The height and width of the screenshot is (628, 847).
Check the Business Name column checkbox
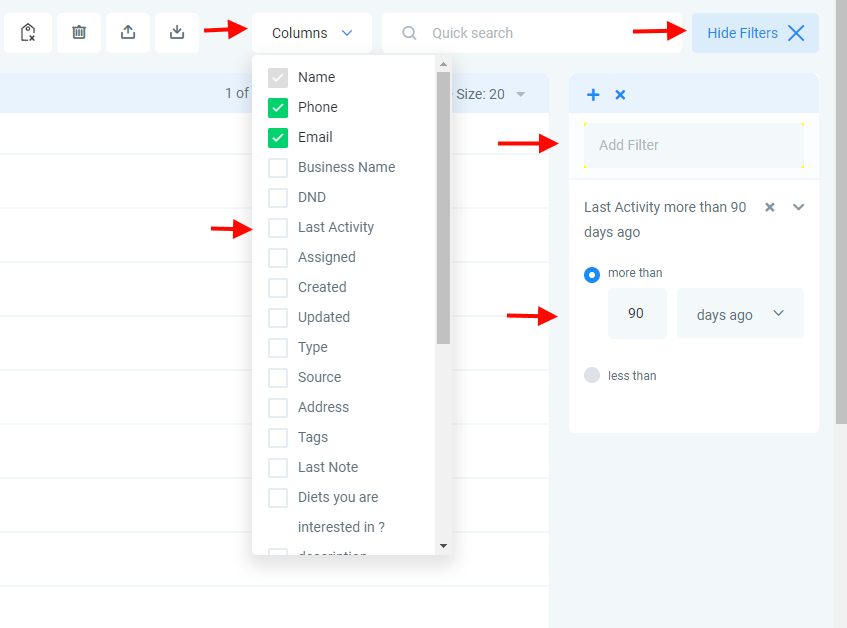click(x=278, y=167)
